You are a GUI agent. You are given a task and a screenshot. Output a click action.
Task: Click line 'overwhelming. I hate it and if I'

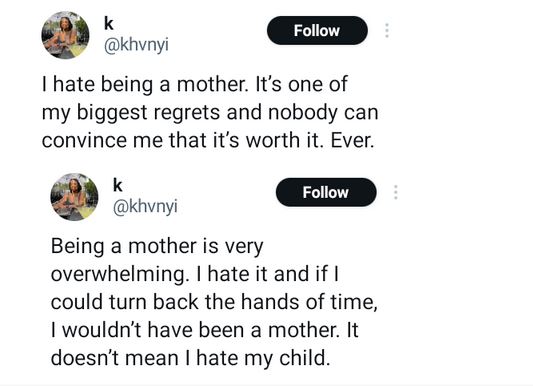195,274
